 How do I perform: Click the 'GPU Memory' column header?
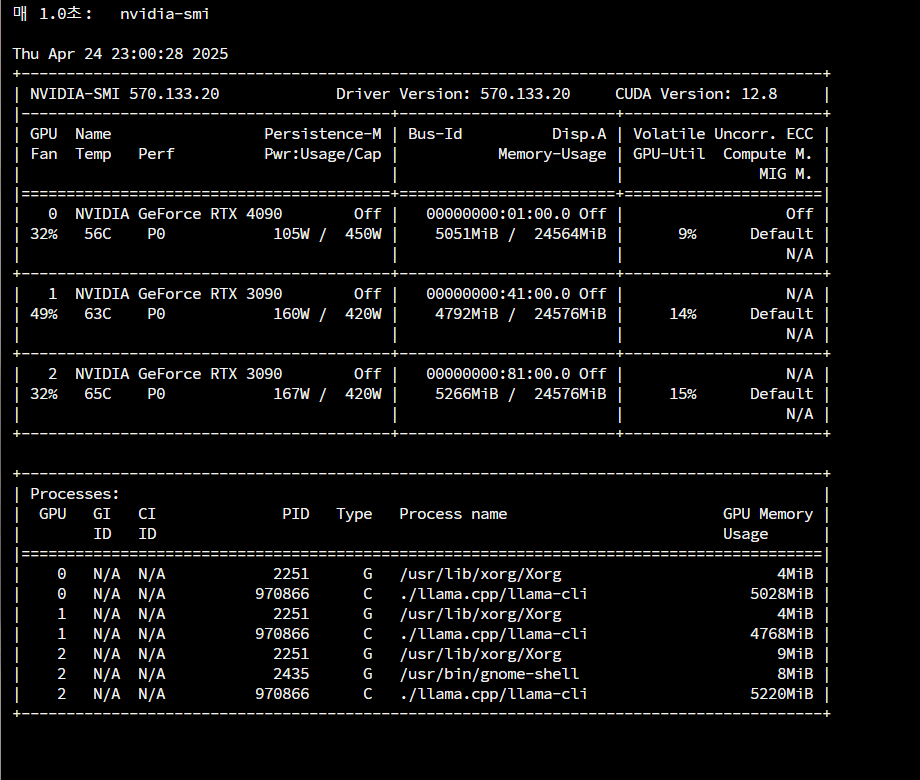coord(768,514)
